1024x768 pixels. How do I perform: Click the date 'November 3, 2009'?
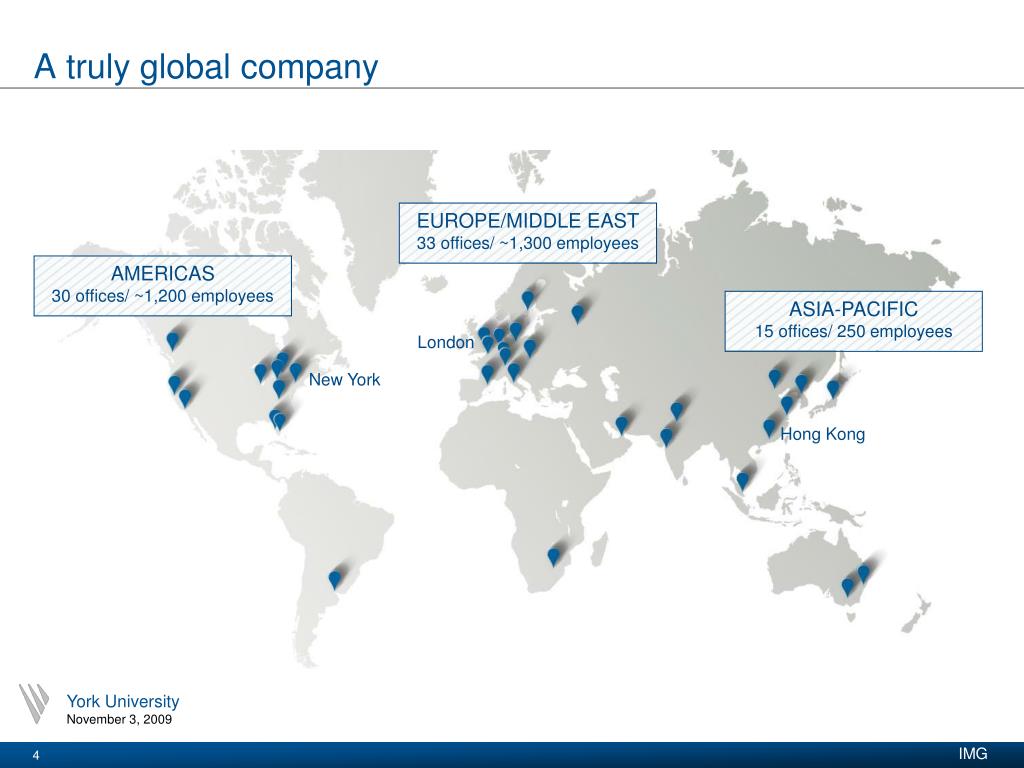119,720
